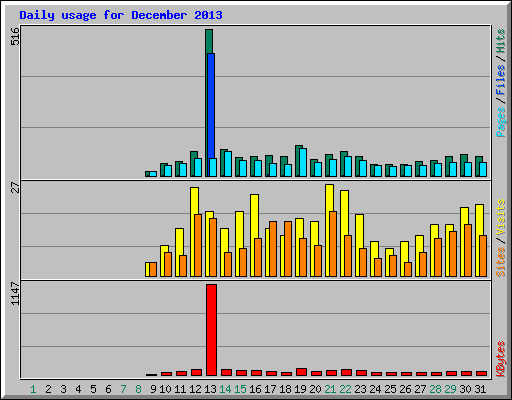Click the "4" day label
This screenshot has height=400, width=512.
click(x=78, y=389)
